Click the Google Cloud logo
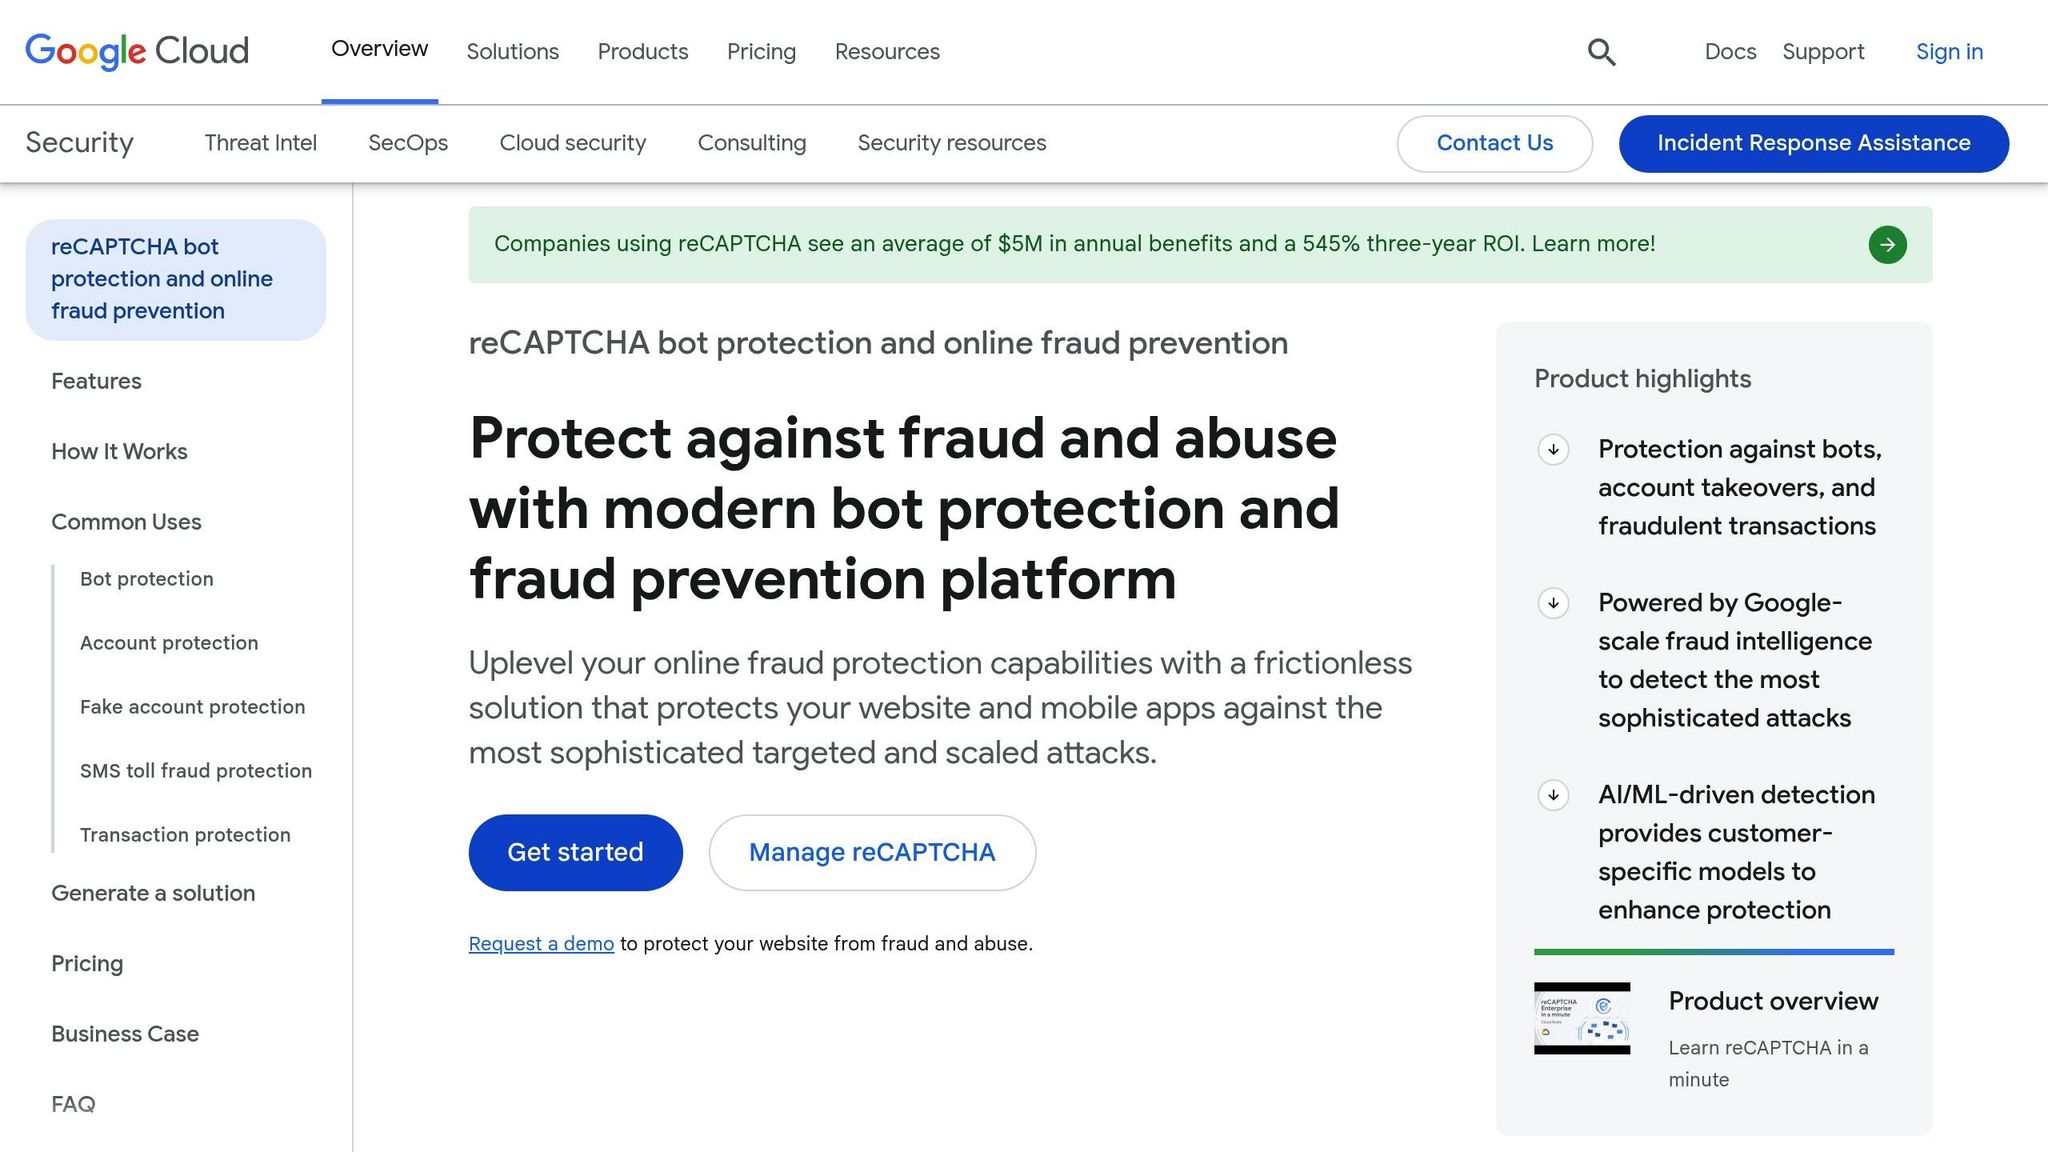This screenshot has height=1152, width=2048. tap(137, 51)
